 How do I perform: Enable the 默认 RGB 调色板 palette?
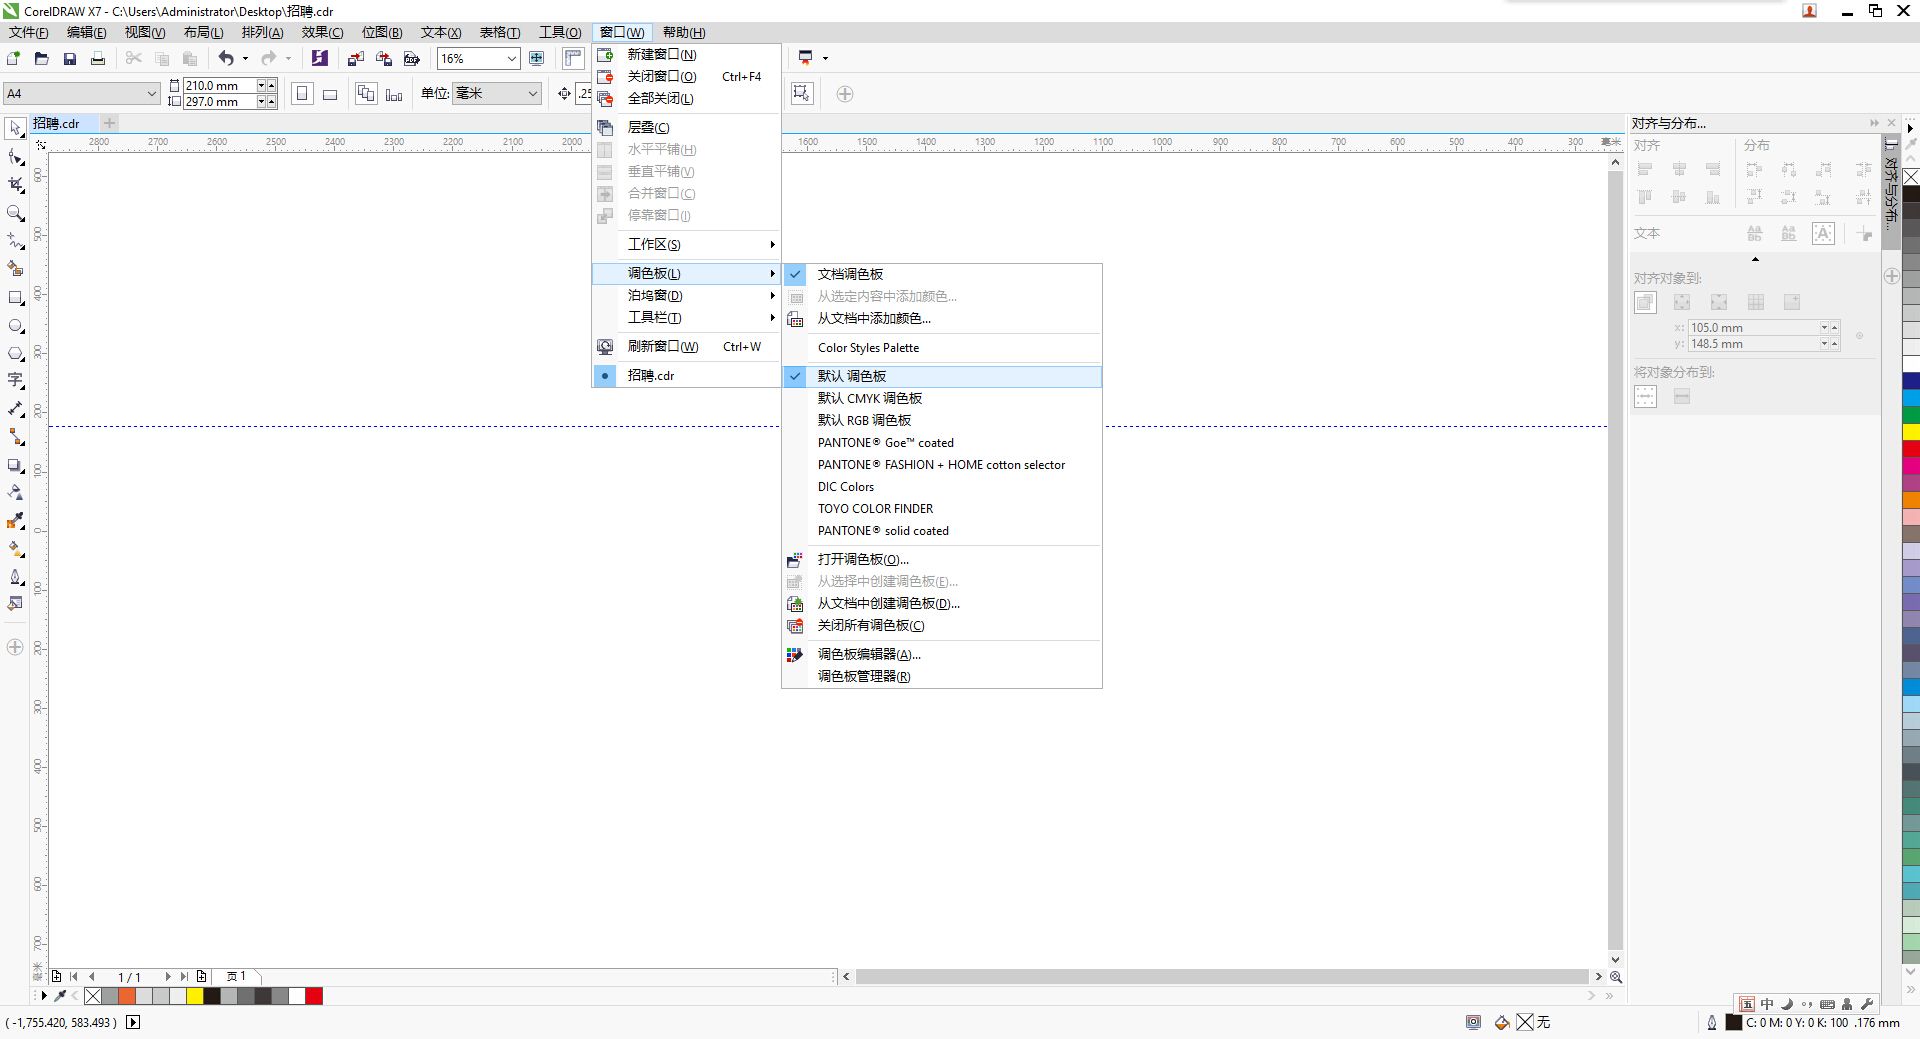[x=941, y=420]
